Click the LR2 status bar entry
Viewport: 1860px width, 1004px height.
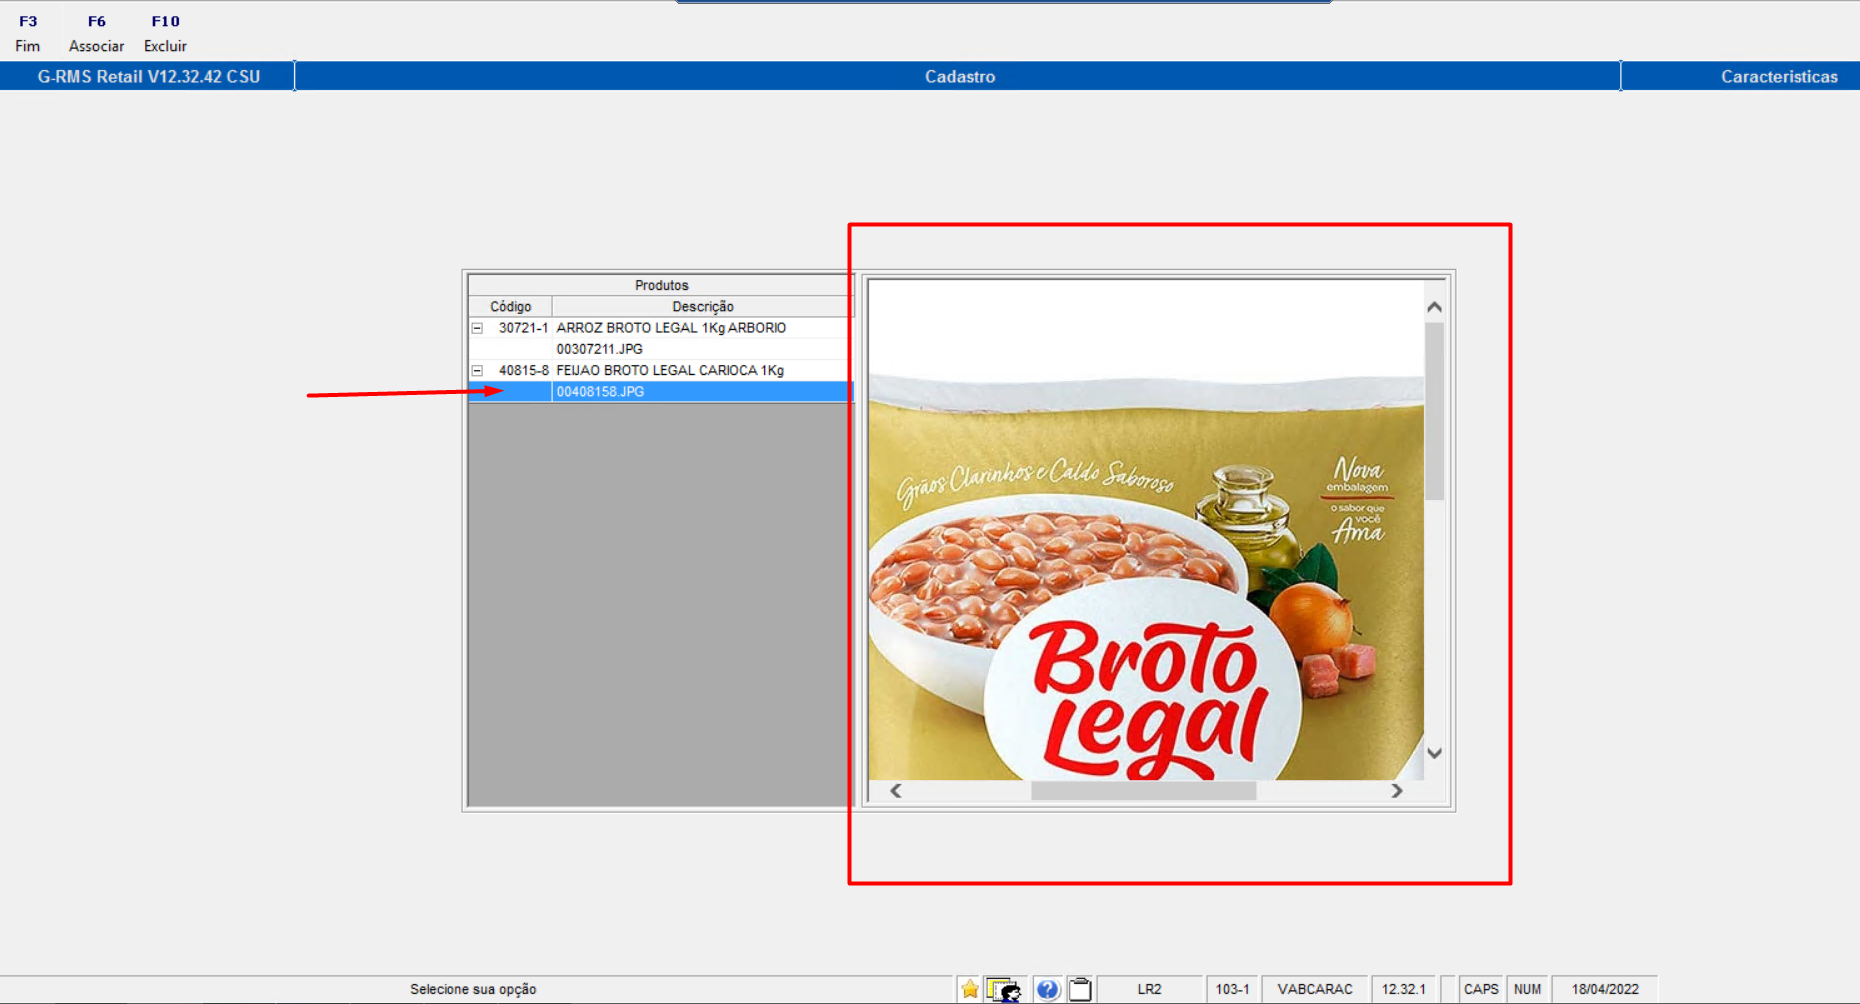pos(1149,989)
